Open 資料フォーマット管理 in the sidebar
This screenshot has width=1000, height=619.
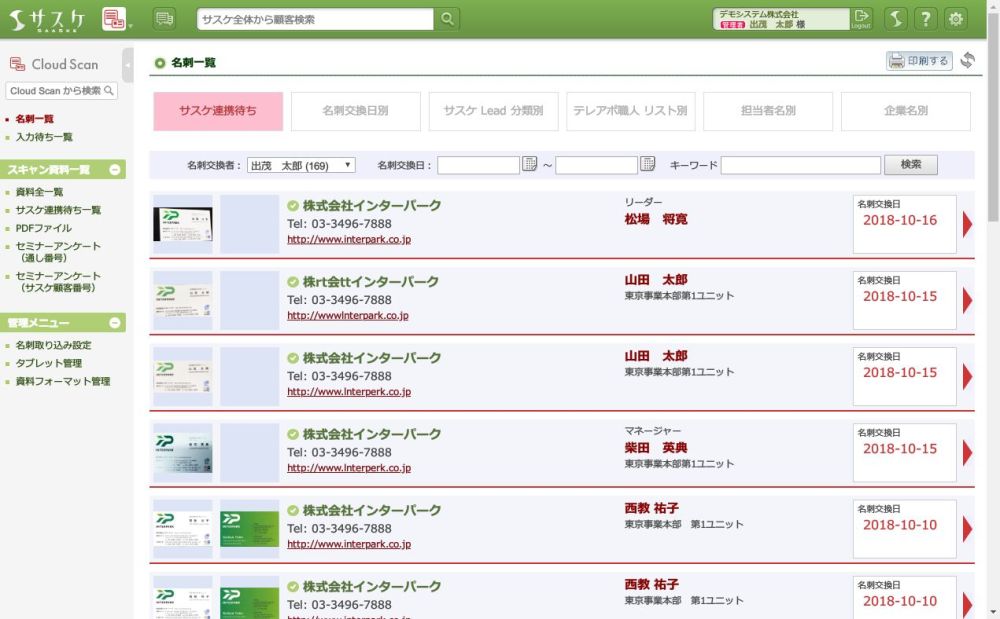(62, 381)
